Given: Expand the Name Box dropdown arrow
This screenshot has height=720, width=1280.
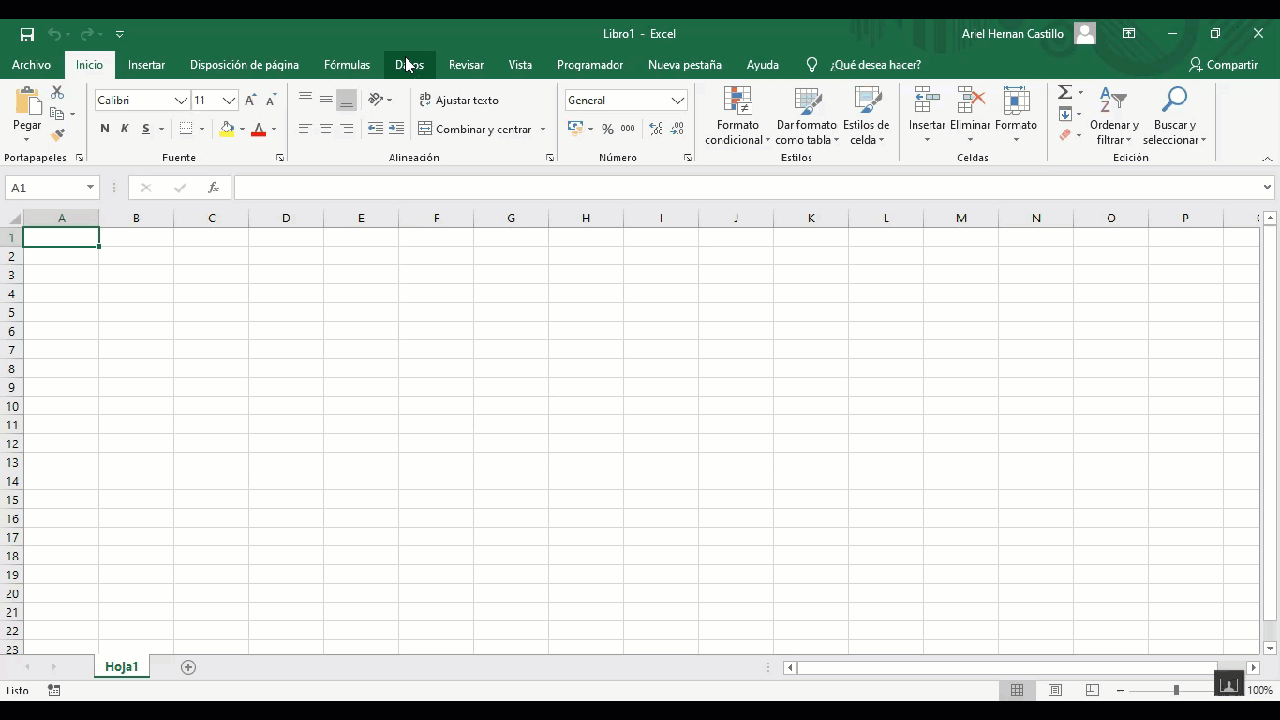Looking at the screenshot, I should (x=90, y=188).
